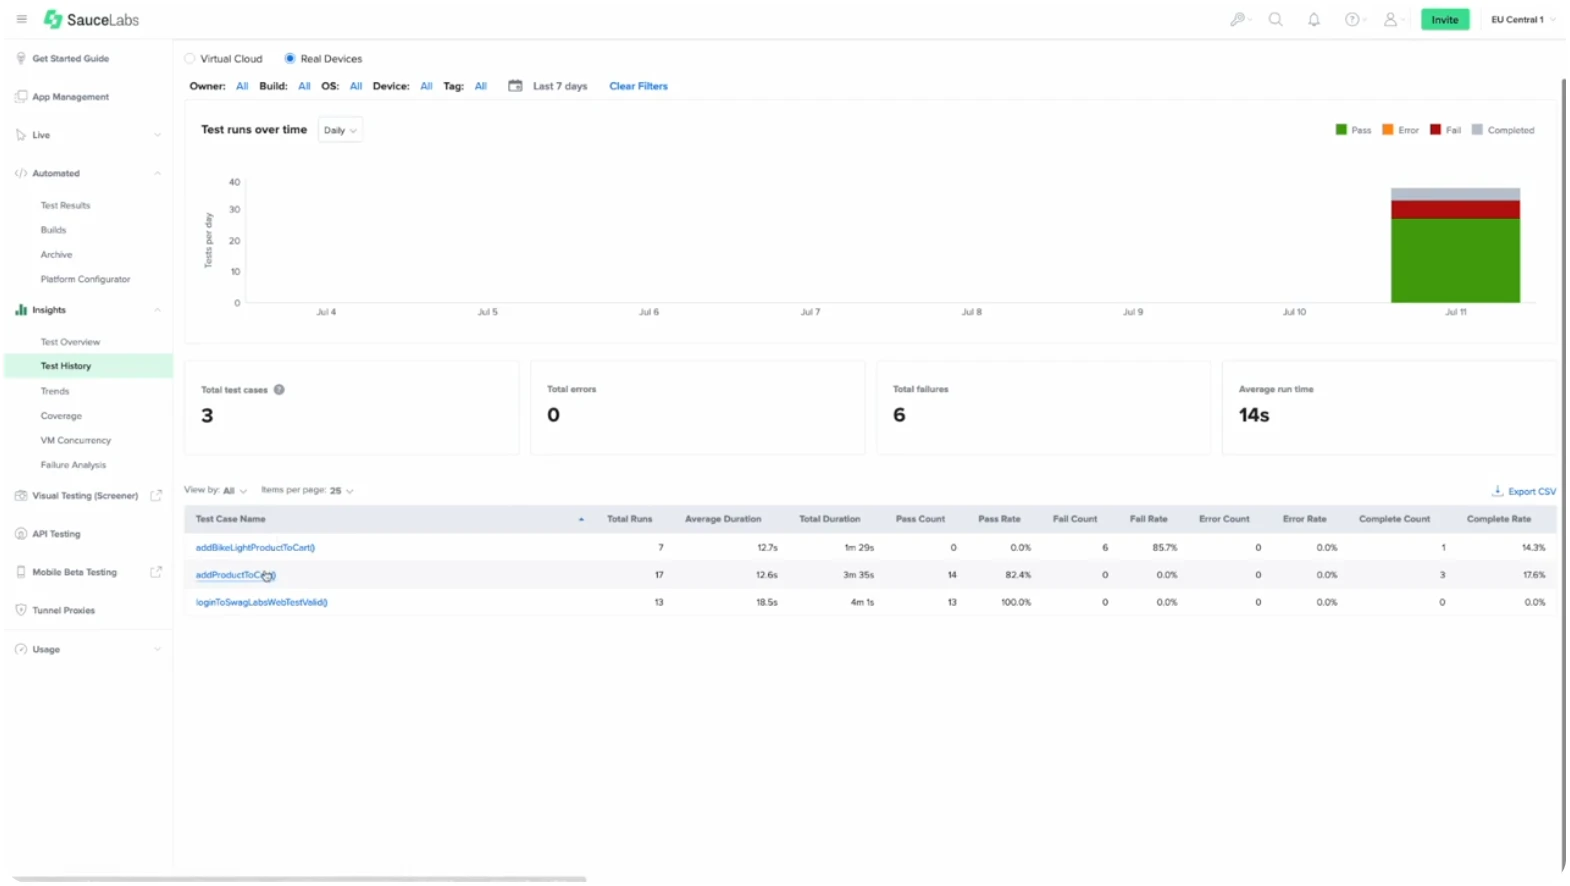The height and width of the screenshot is (886, 1570).
Task: Open the Daily interval dropdown
Action: (x=340, y=130)
